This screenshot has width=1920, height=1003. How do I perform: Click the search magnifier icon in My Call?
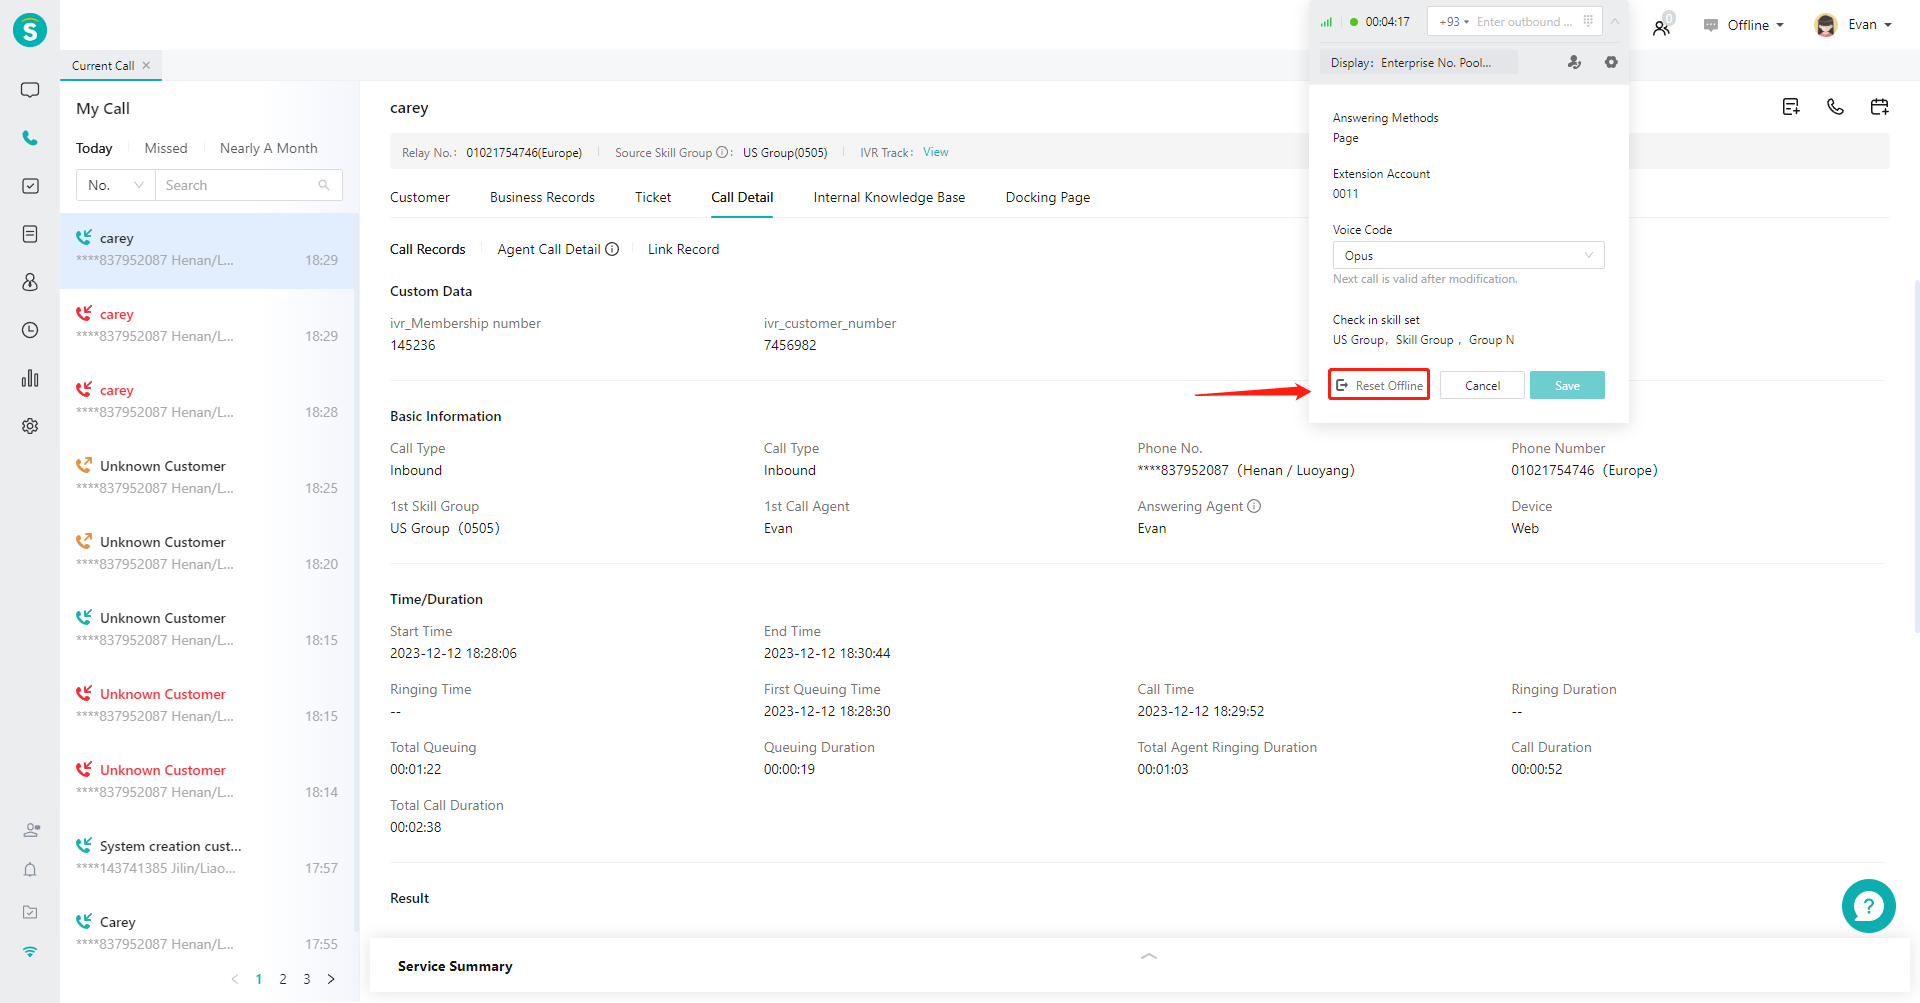click(x=324, y=185)
